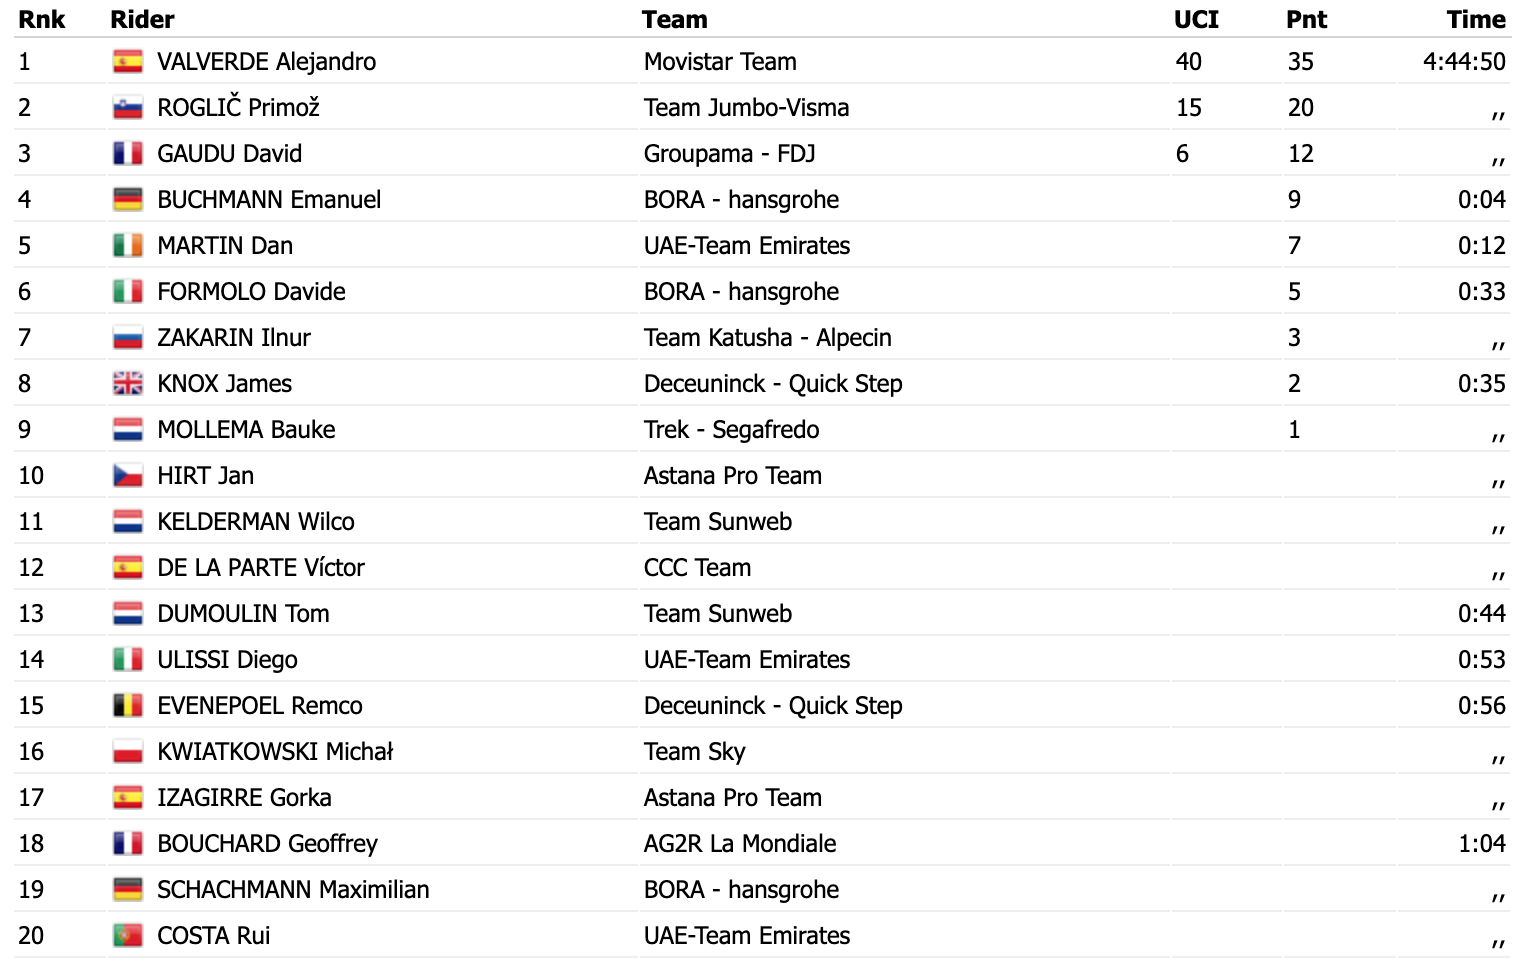
Task: Open AG2R La Mondiale team page
Action: tap(740, 844)
